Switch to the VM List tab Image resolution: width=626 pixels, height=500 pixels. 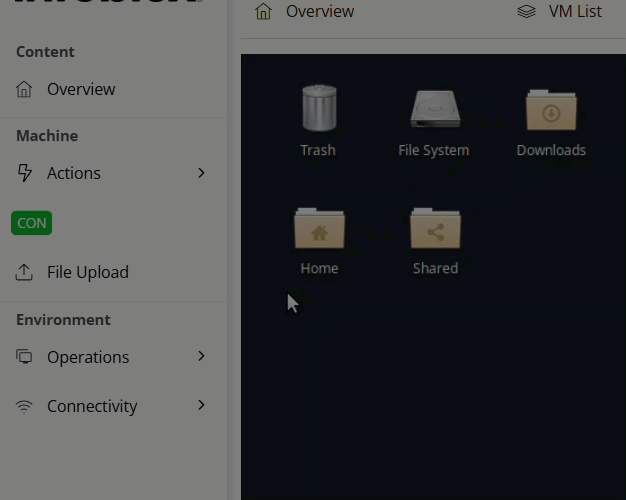[x=559, y=12]
